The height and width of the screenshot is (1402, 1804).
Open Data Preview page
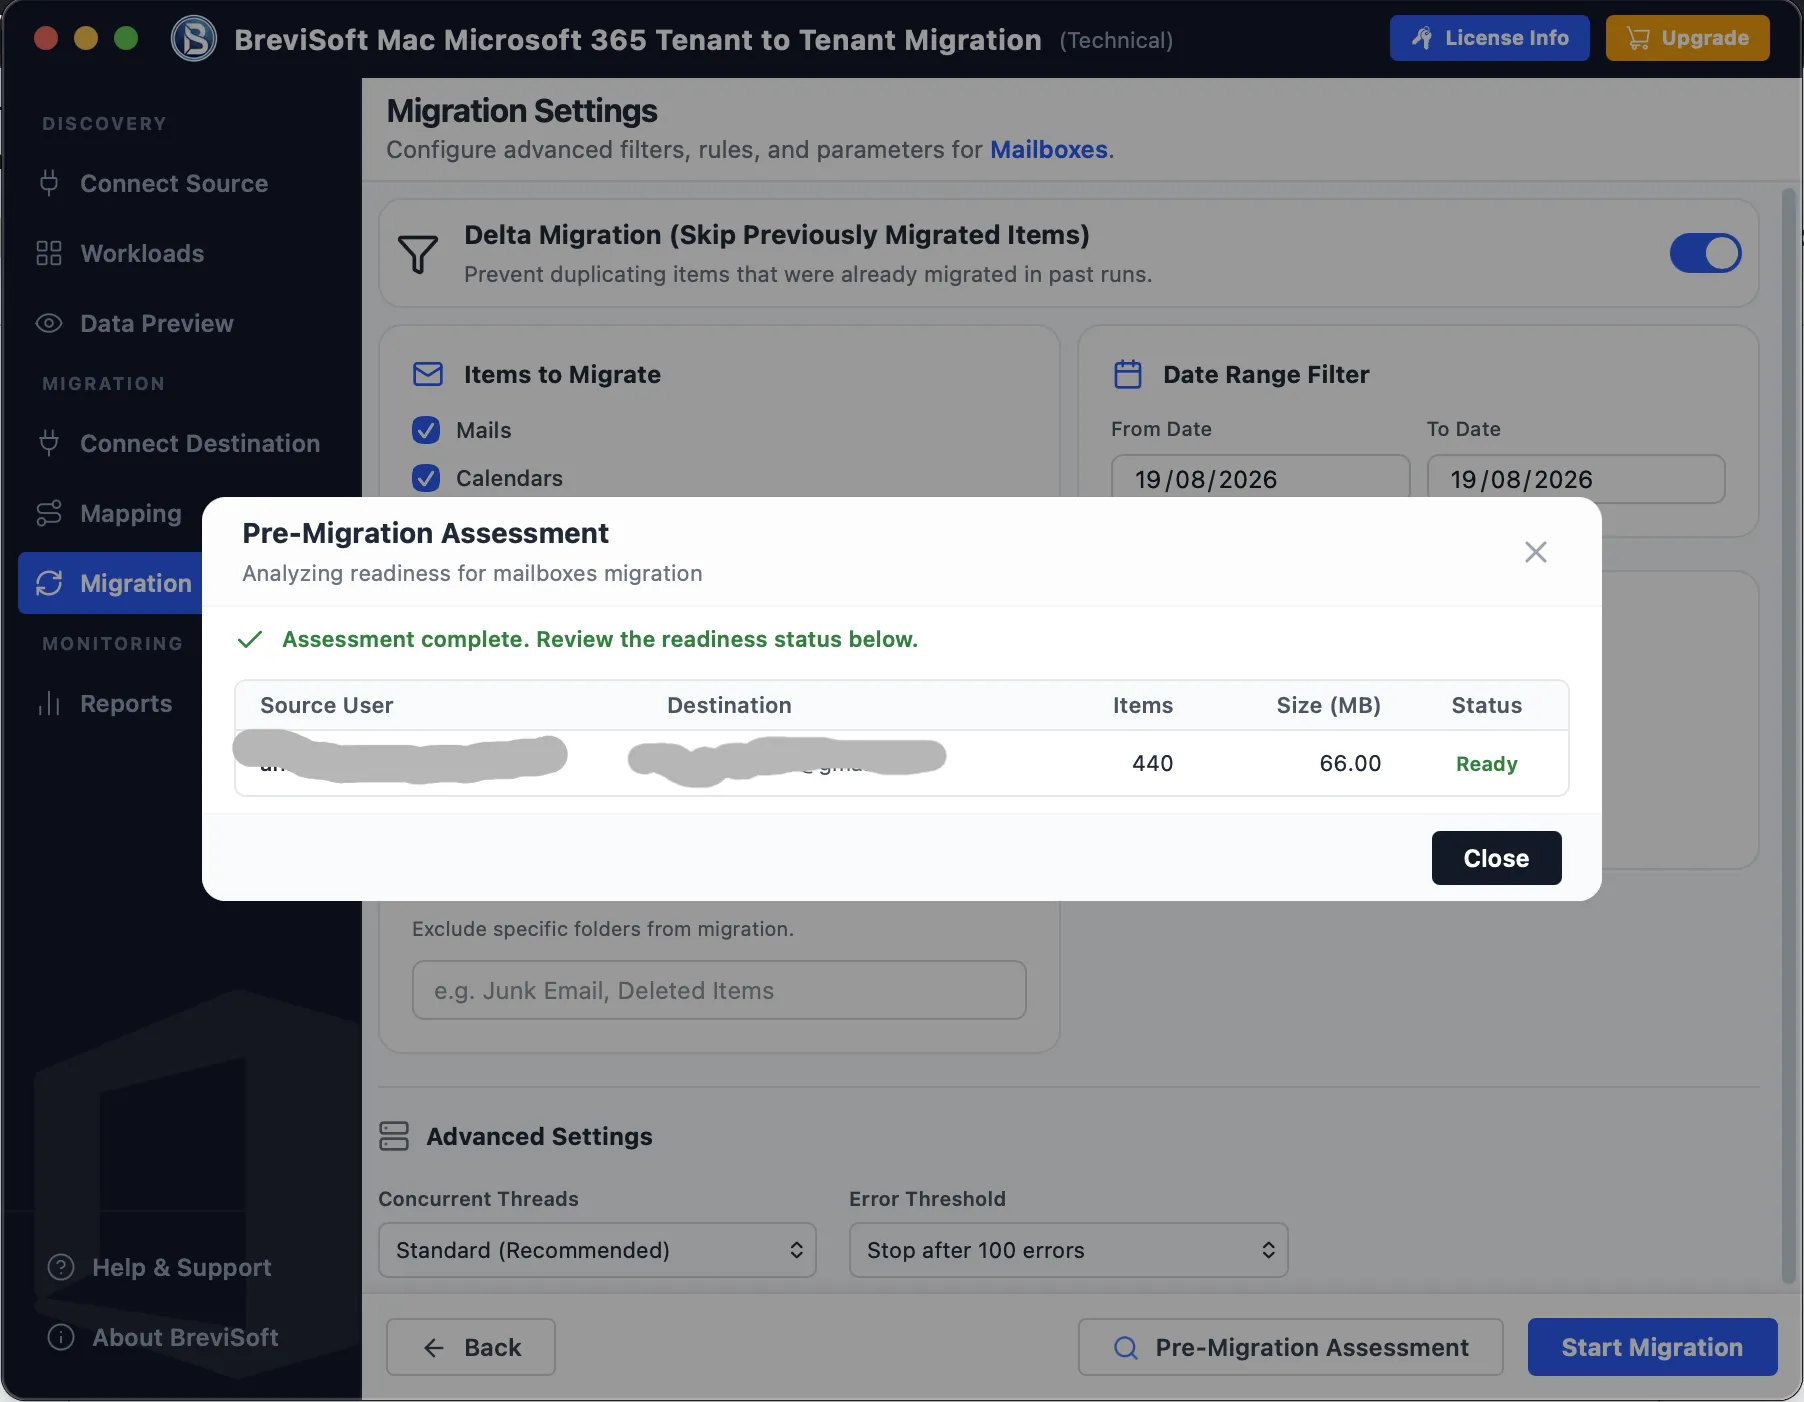[157, 323]
